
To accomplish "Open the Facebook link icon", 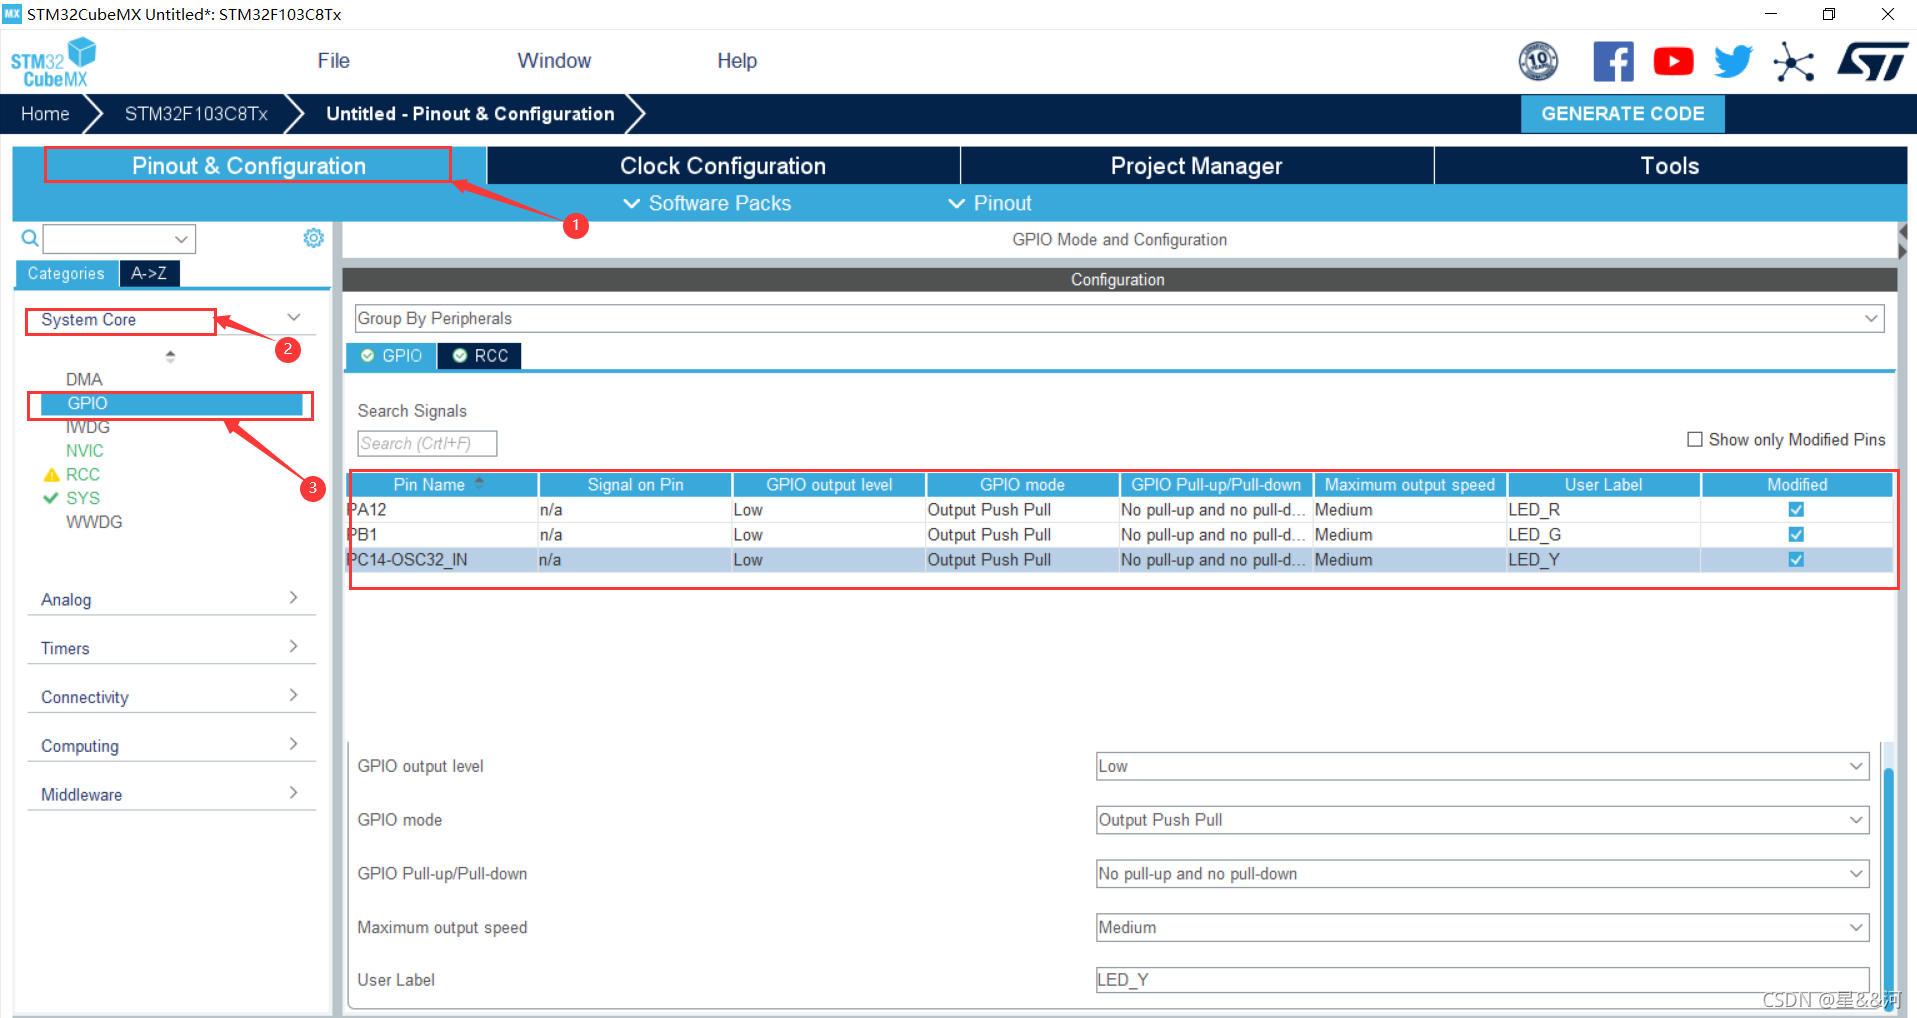I will tap(1613, 62).
